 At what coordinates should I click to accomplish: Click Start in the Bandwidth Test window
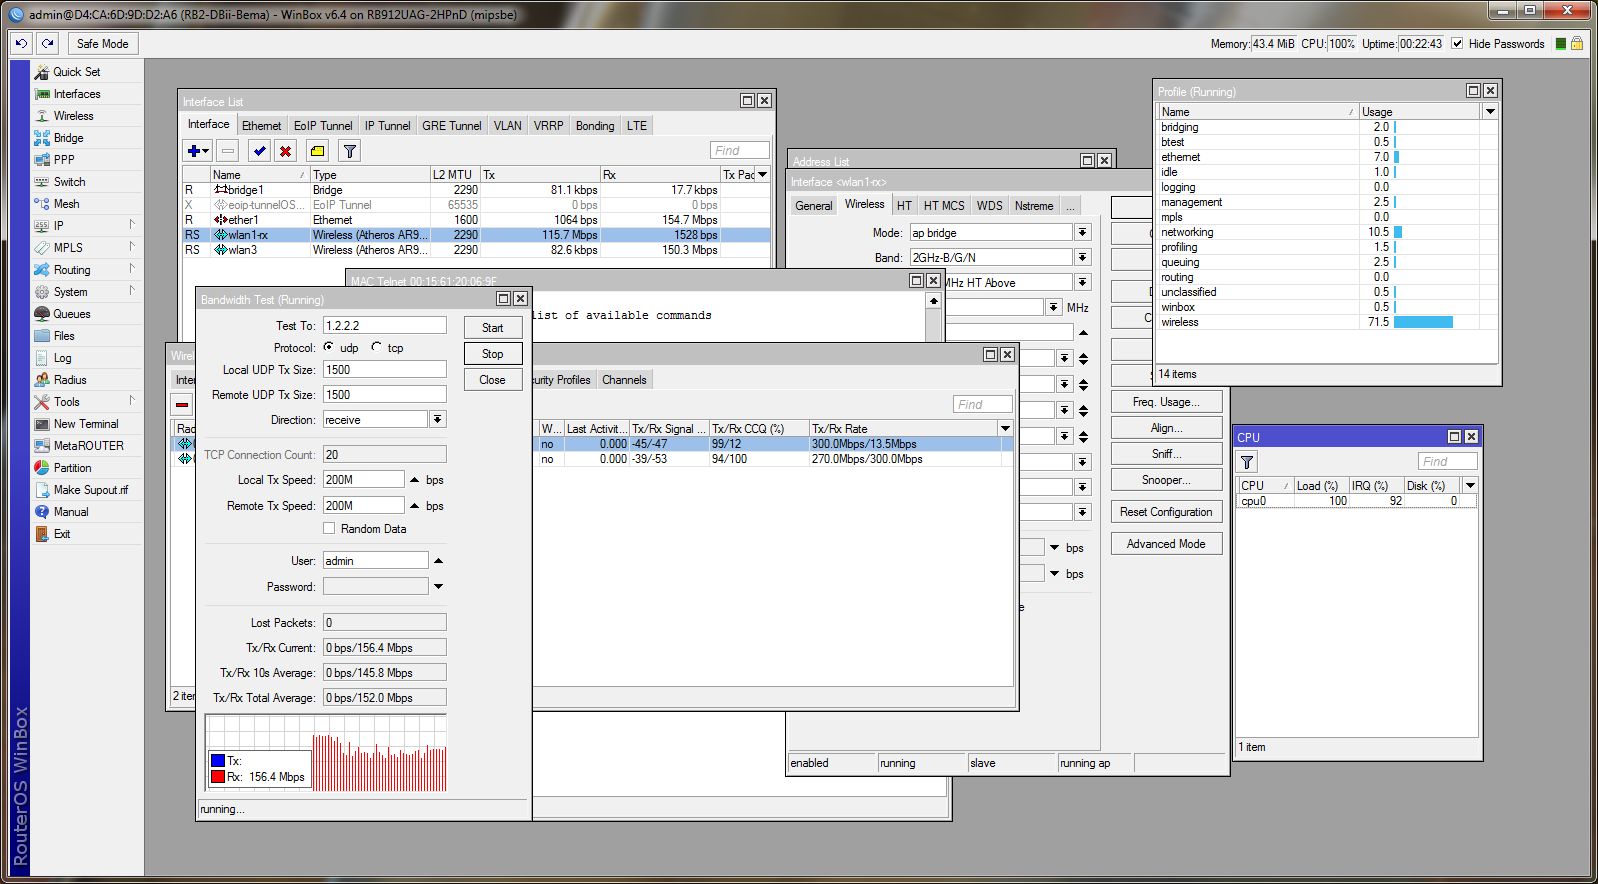click(492, 327)
